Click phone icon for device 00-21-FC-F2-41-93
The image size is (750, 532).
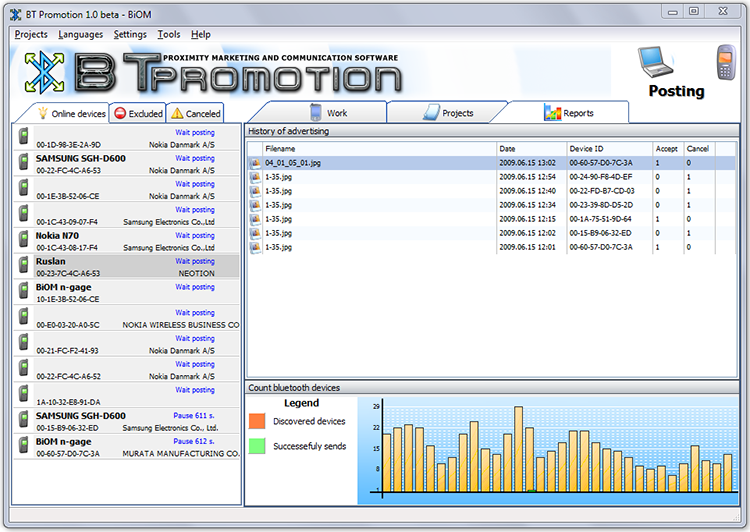click(23, 342)
